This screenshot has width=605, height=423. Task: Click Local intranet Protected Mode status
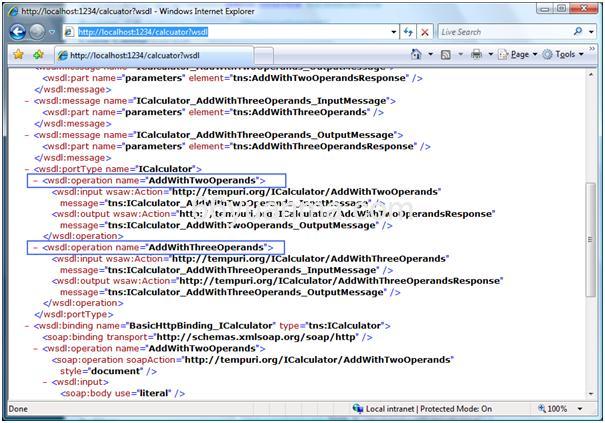pyautogui.click(x=430, y=409)
